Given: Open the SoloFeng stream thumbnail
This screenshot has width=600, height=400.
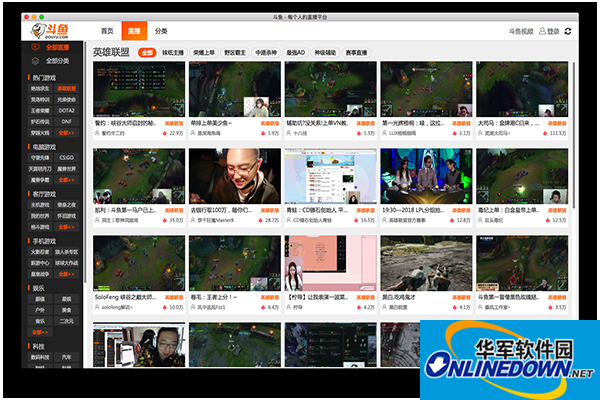Looking at the screenshot, I should tap(139, 263).
